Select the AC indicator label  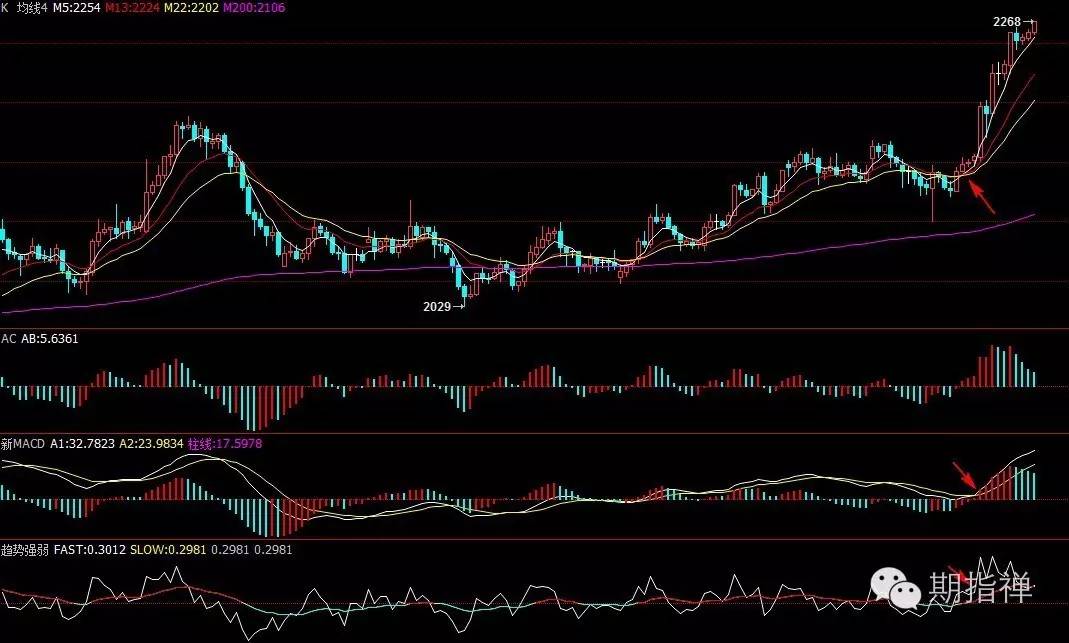pos(8,339)
